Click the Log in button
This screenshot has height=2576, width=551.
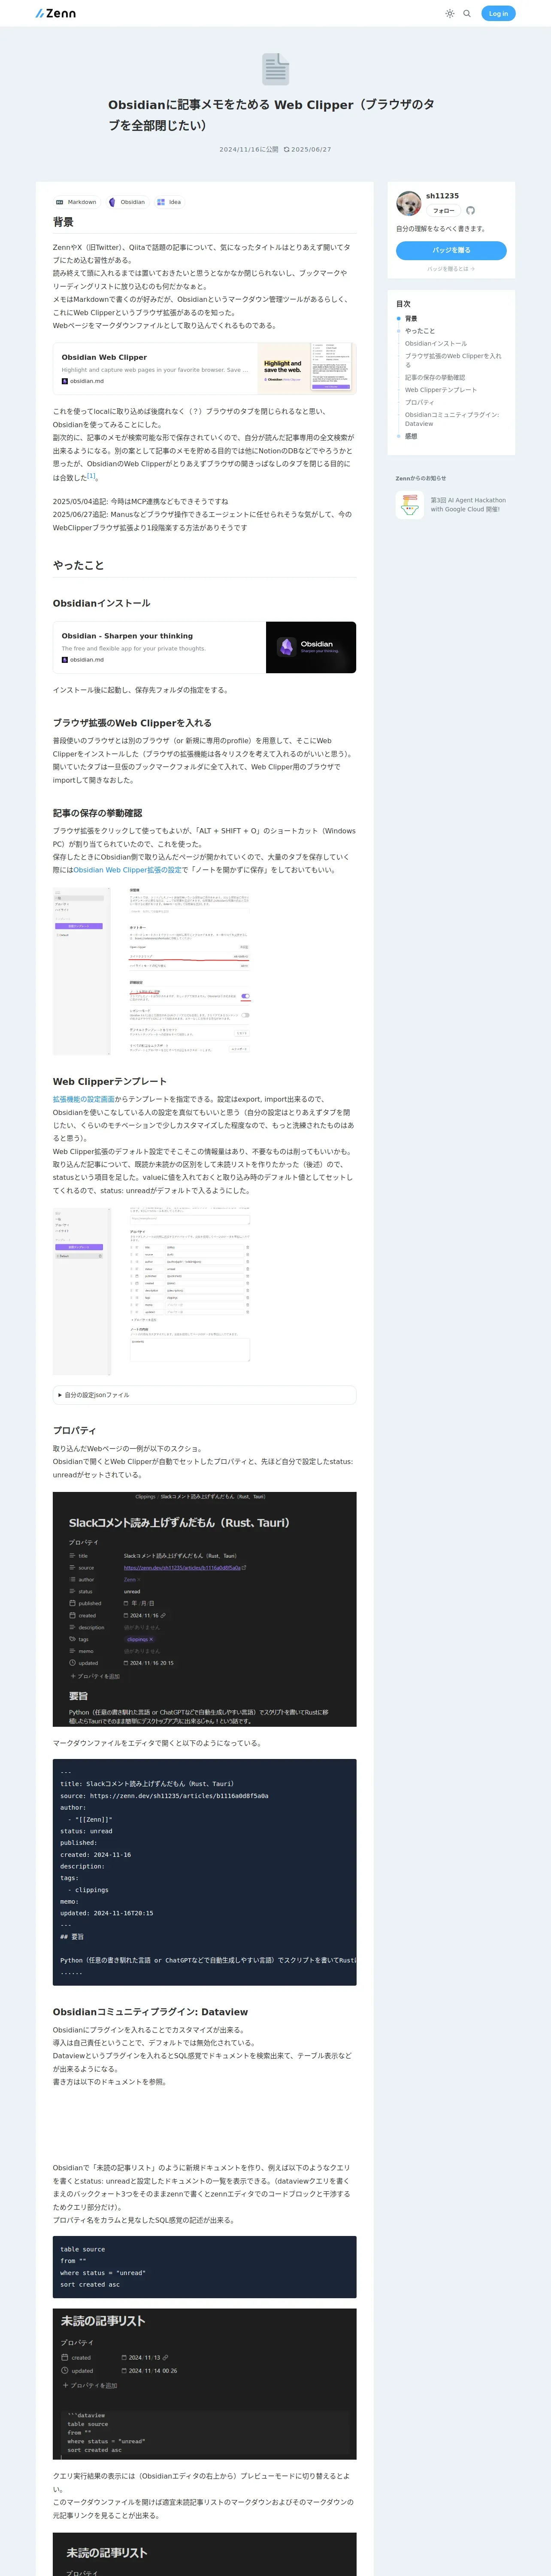tap(498, 13)
